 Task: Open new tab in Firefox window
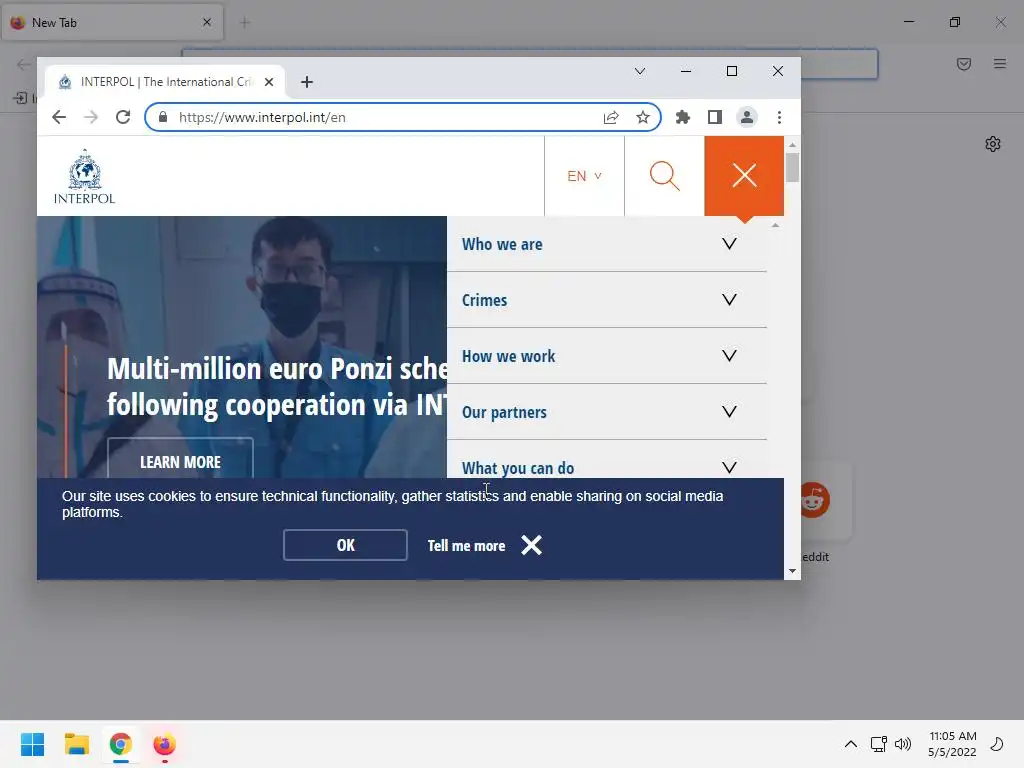click(x=245, y=23)
